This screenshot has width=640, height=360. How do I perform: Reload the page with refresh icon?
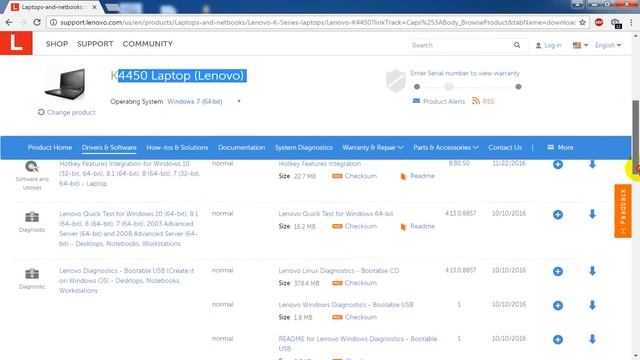37,22
